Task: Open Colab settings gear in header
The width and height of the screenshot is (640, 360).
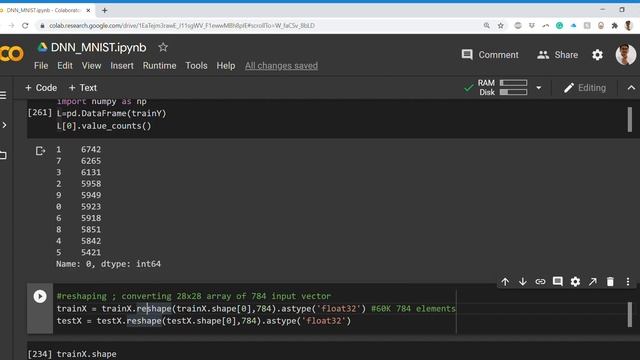Action: point(598,55)
